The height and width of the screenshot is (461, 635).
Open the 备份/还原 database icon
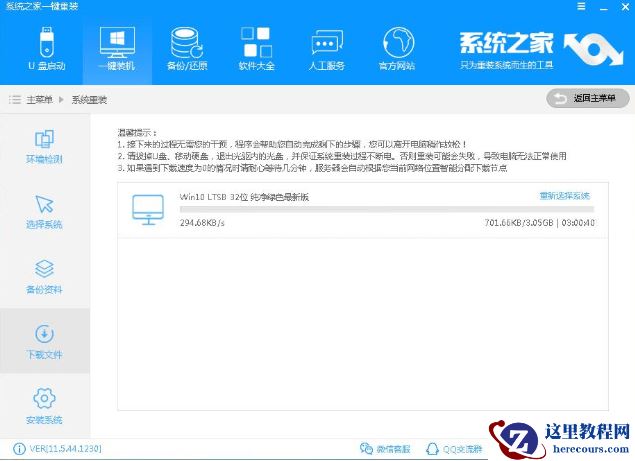(186, 43)
